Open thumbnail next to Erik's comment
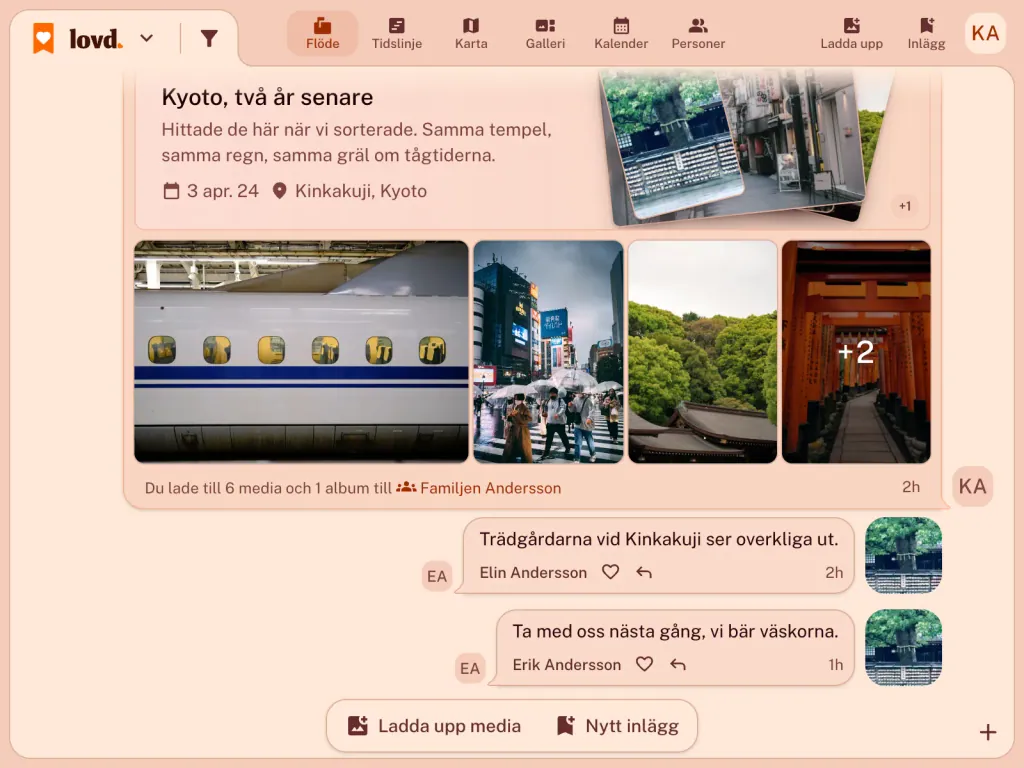The image size is (1024, 768). tap(903, 647)
